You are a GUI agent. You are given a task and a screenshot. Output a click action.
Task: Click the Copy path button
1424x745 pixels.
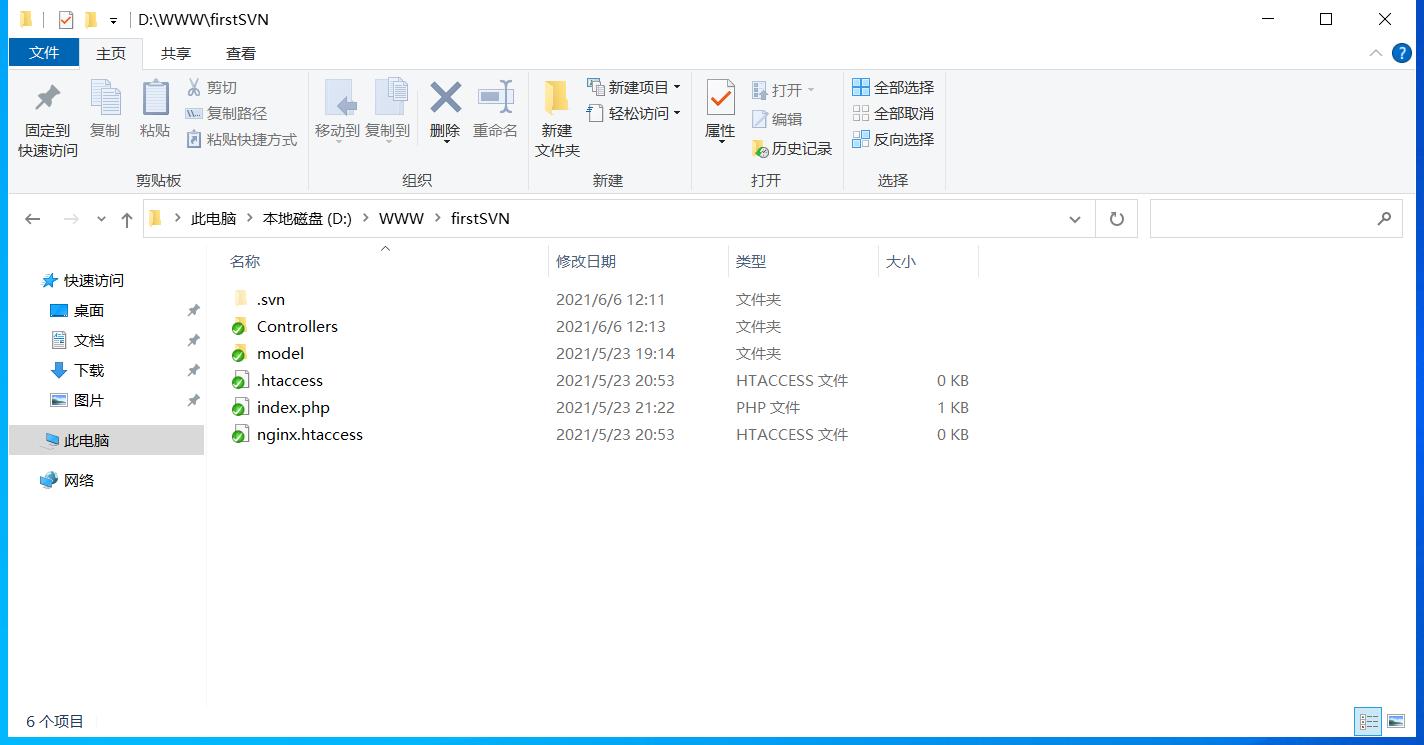227,114
